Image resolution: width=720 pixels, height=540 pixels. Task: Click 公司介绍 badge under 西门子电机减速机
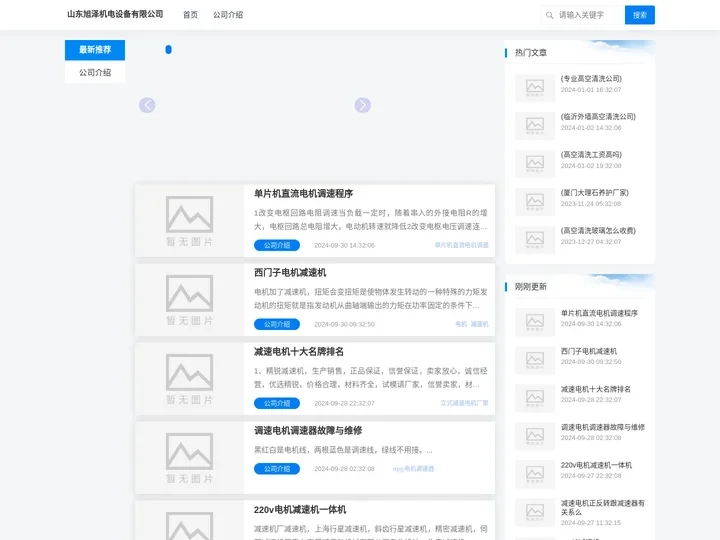click(277, 324)
